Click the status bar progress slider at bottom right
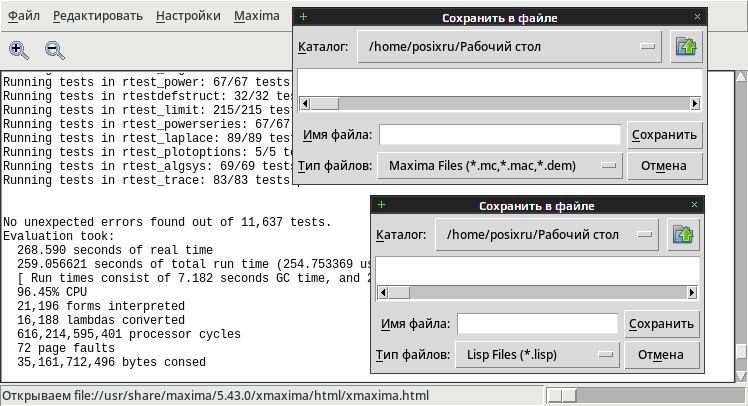This screenshot has height=406, width=748. pyautogui.click(x=562, y=396)
